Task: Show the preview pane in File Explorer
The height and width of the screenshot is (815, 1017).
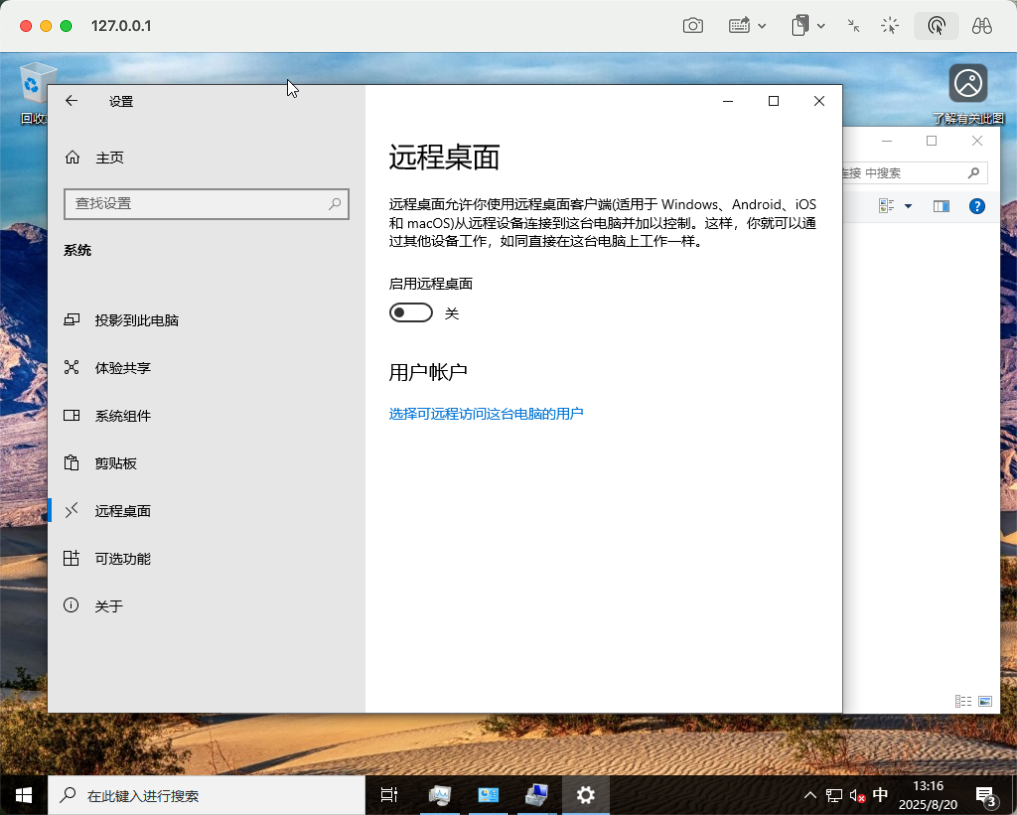Action: (941, 206)
